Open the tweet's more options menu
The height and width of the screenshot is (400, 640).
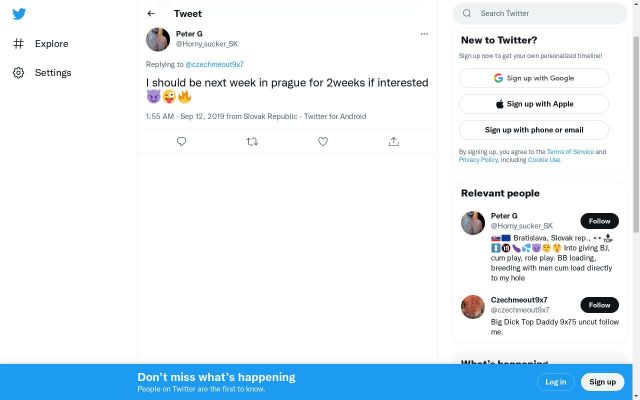(424, 34)
